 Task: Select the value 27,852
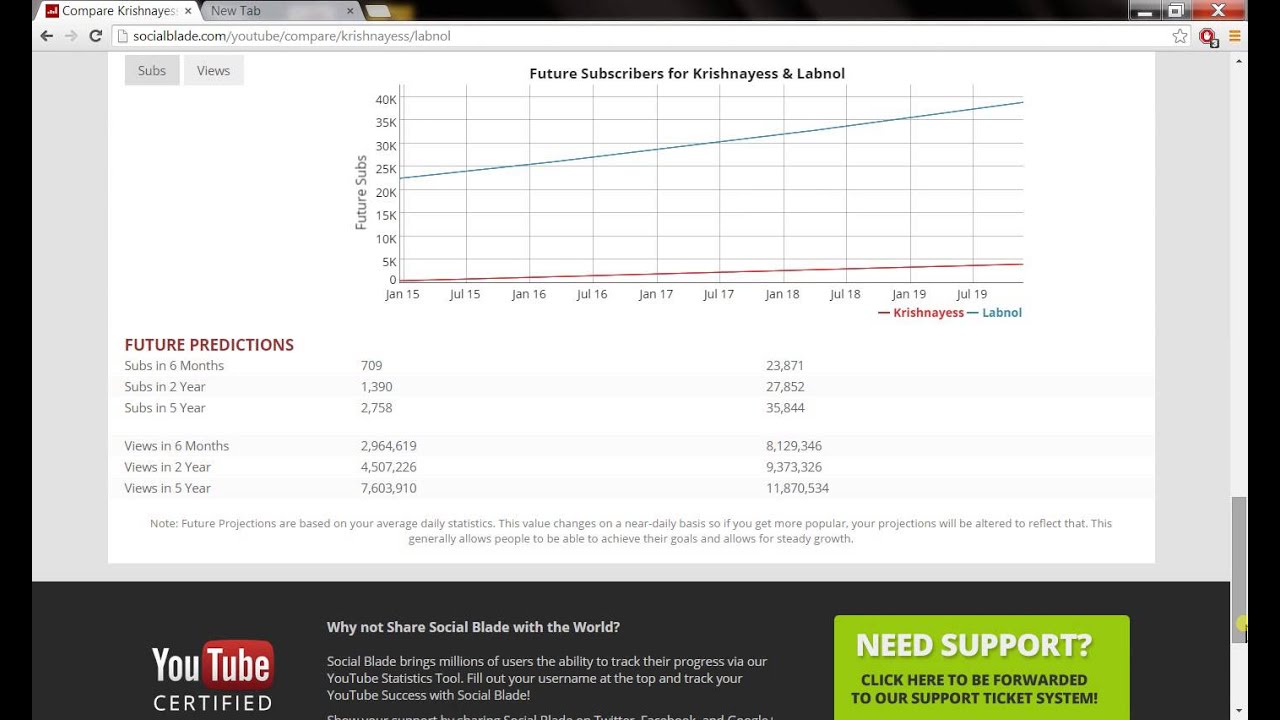point(785,387)
